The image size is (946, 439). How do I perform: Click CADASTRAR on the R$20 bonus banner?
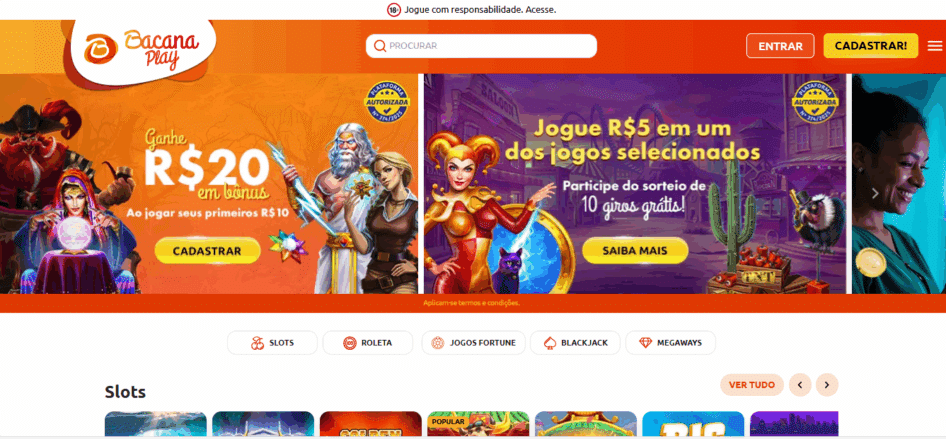pyautogui.click(x=207, y=251)
